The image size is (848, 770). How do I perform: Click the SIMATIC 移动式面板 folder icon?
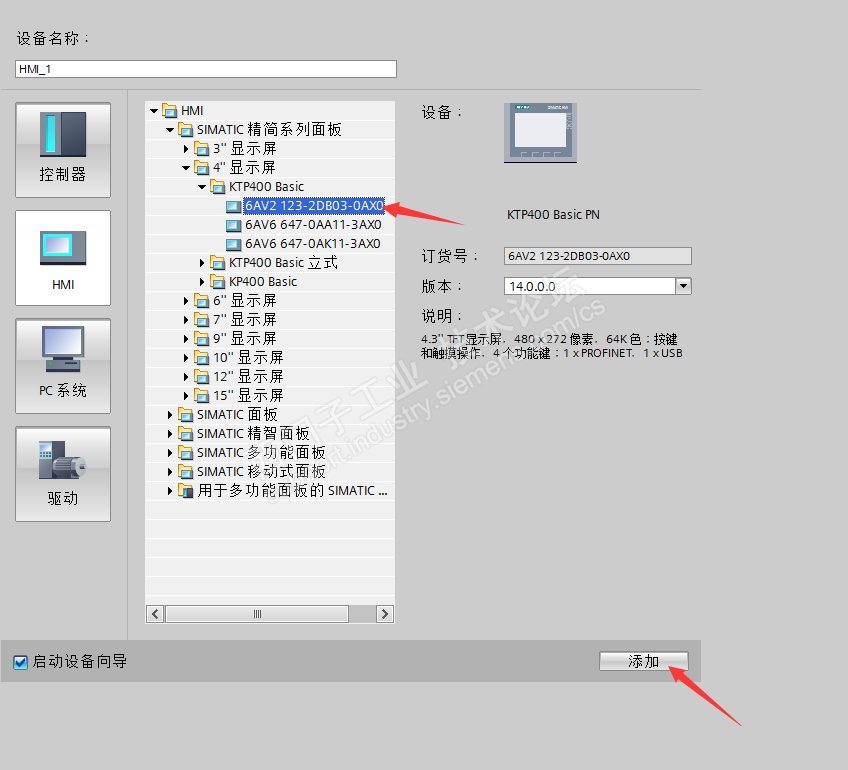(186, 472)
